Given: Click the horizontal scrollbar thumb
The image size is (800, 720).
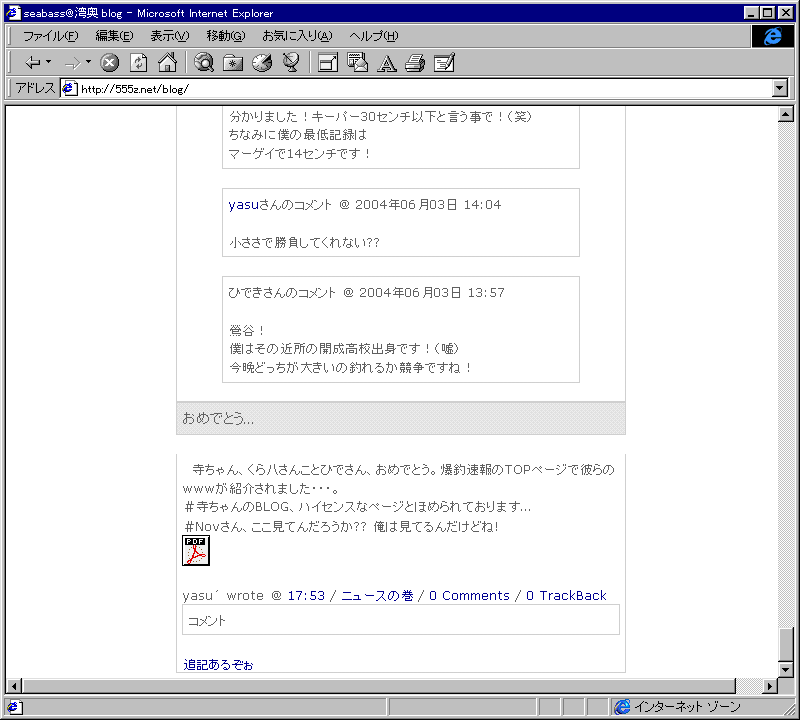Looking at the screenshot, I should (x=379, y=686).
